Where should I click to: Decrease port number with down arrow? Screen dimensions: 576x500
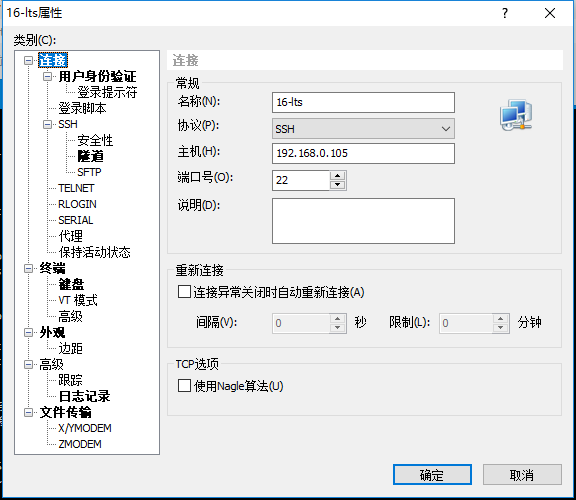pyautogui.click(x=338, y=185)
